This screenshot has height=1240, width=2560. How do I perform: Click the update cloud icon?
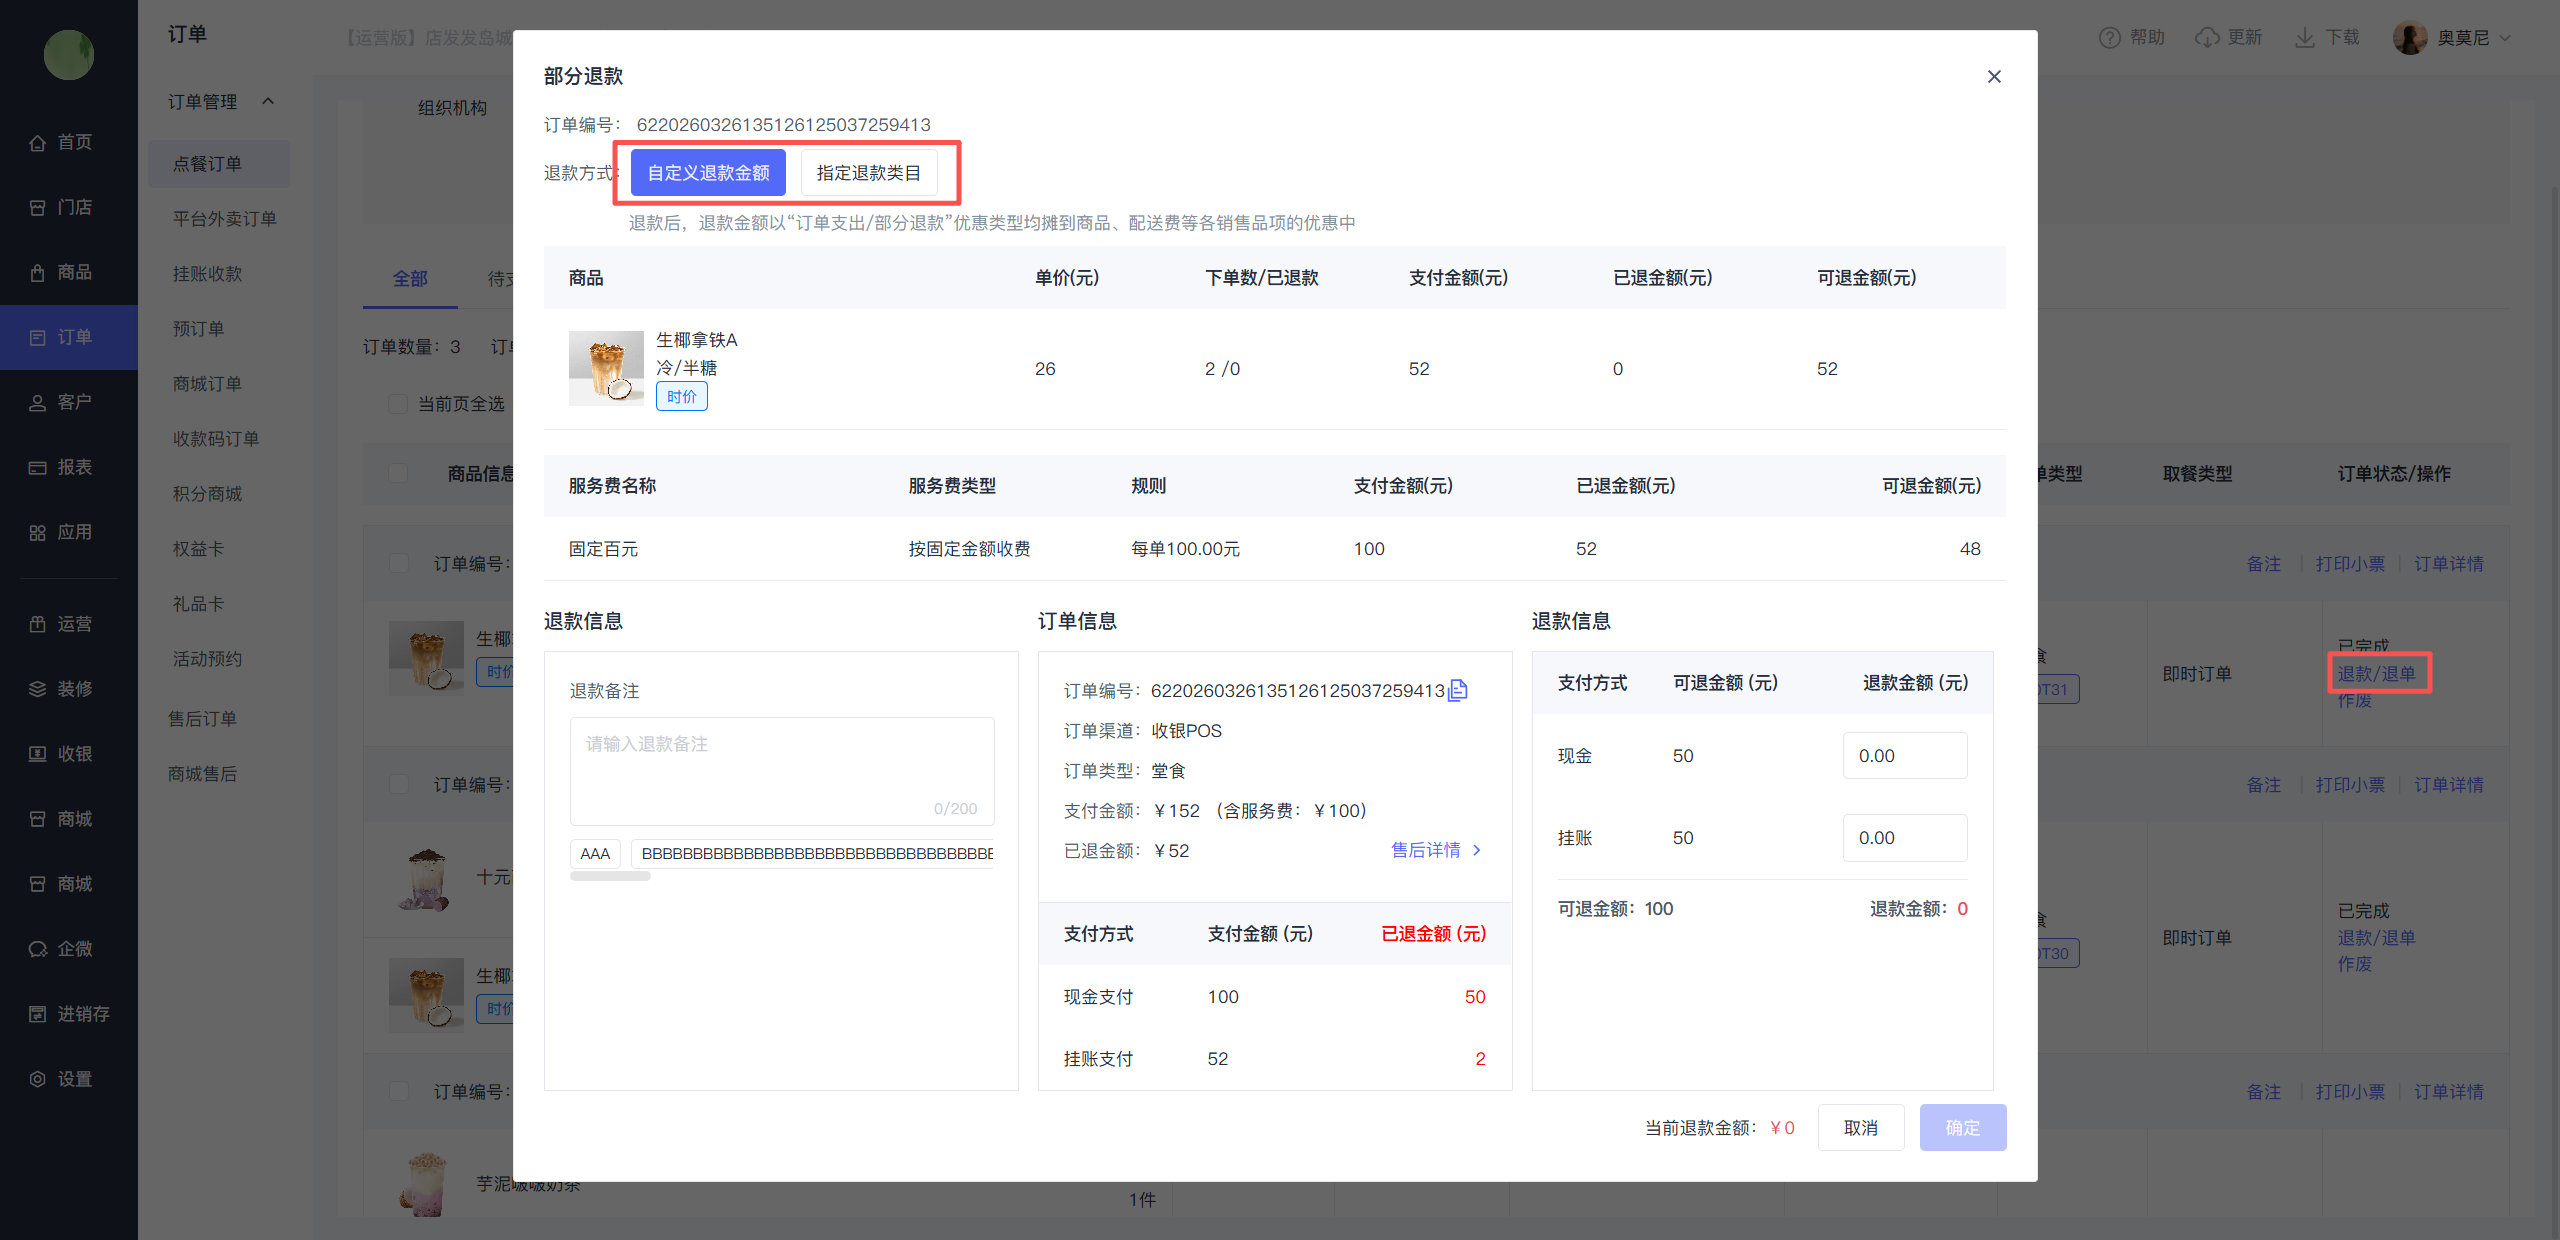pyautogui.click(x=2207, y=38)
